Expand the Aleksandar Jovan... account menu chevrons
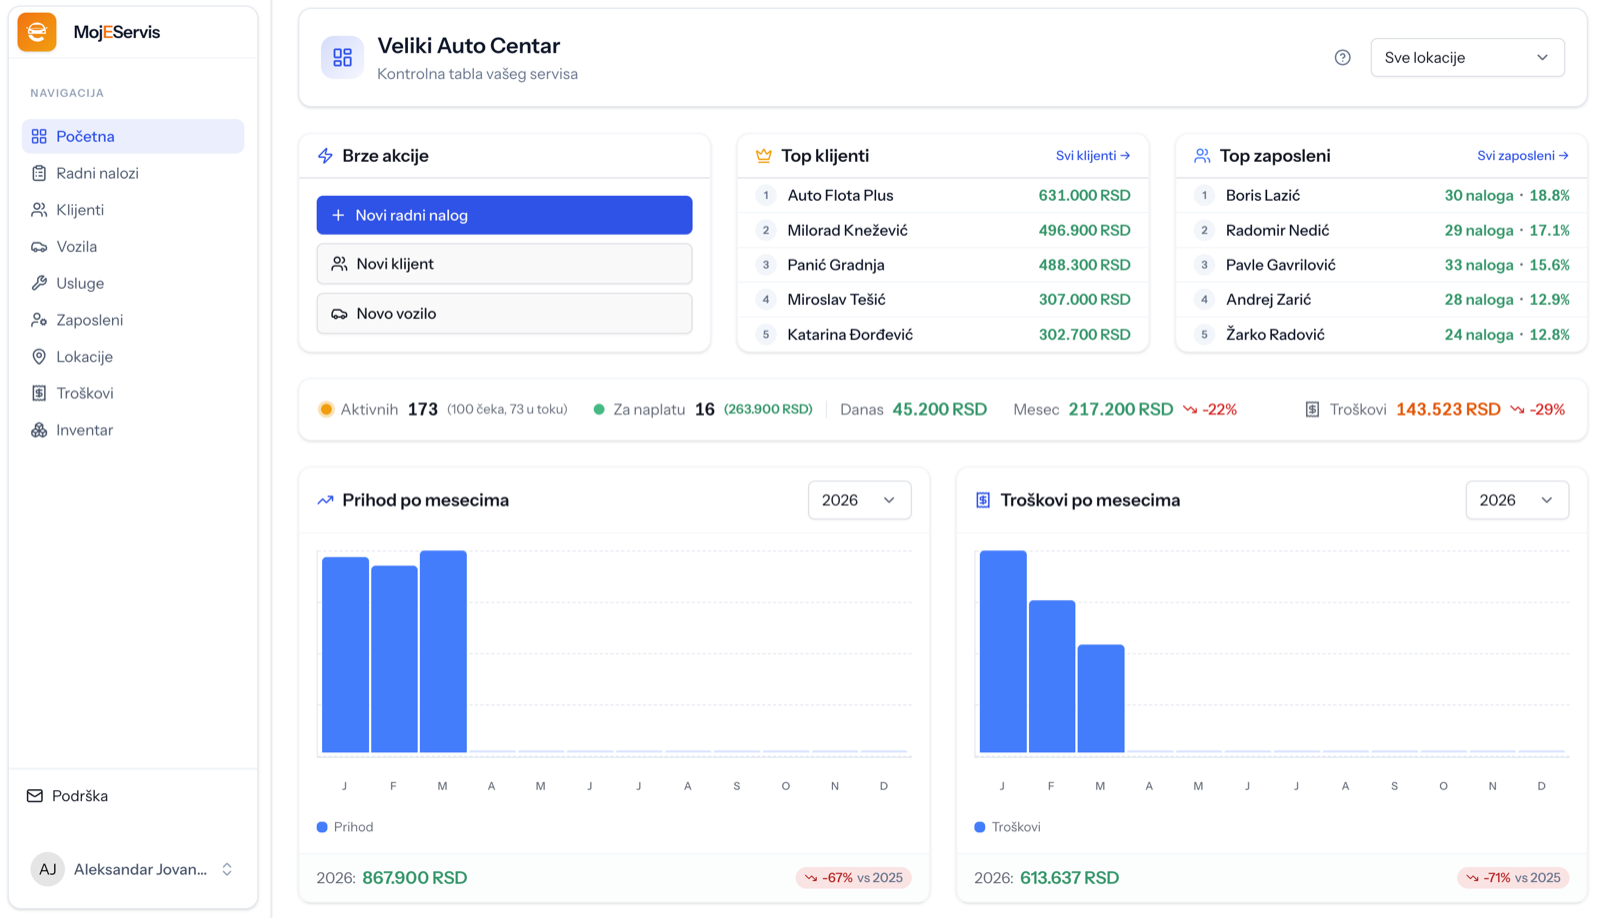This screenshot has width=1600, height=918. click(227, 869)
